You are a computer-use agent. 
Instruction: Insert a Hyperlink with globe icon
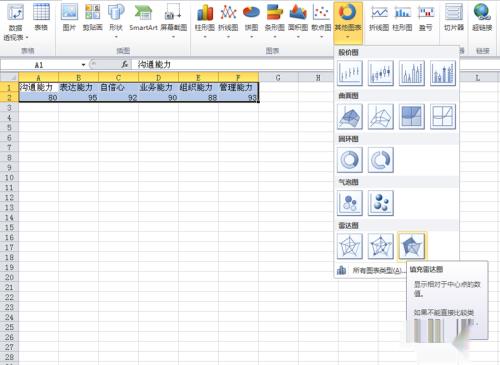(482, 18)
